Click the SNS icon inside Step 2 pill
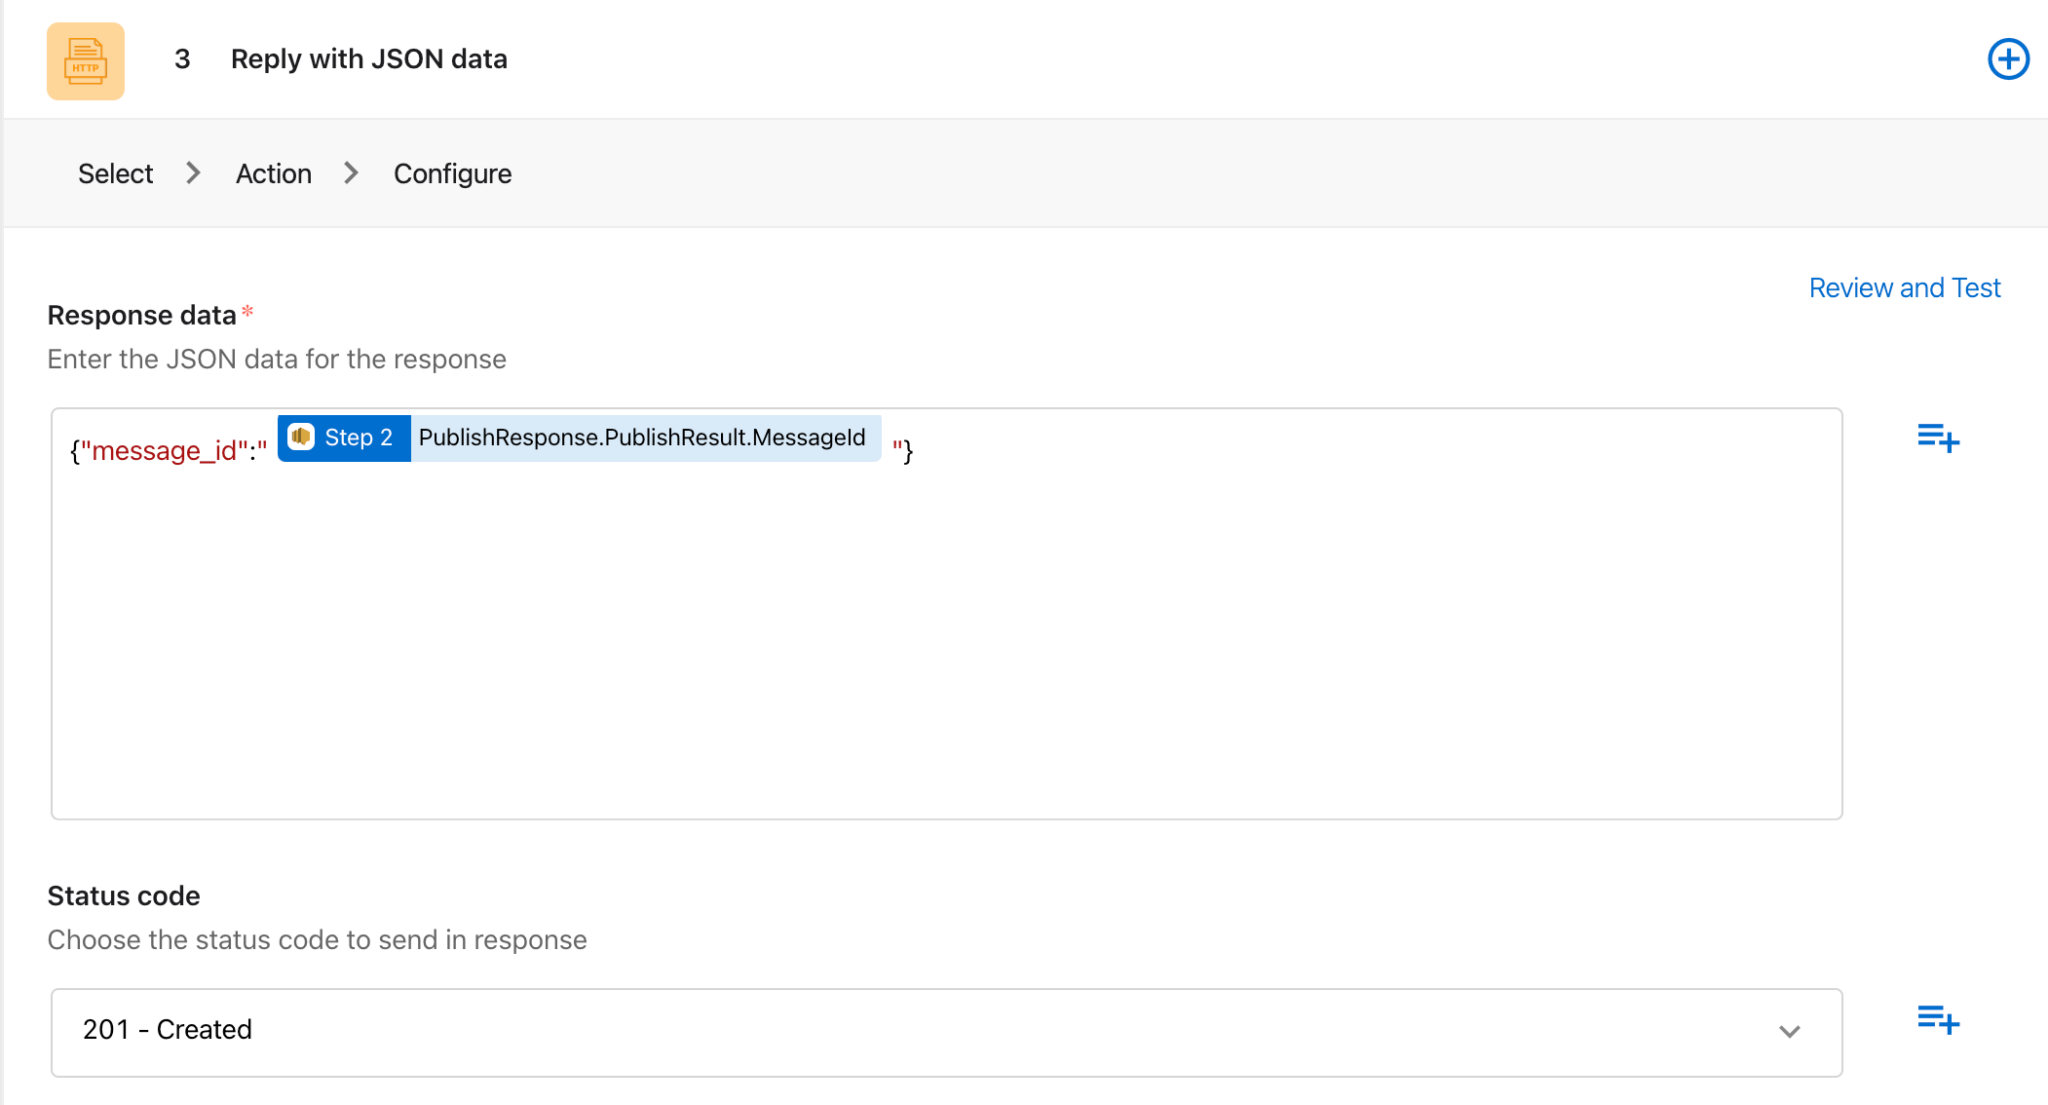This screenshot has width=2048, height=1105. (x=301, y=437)
